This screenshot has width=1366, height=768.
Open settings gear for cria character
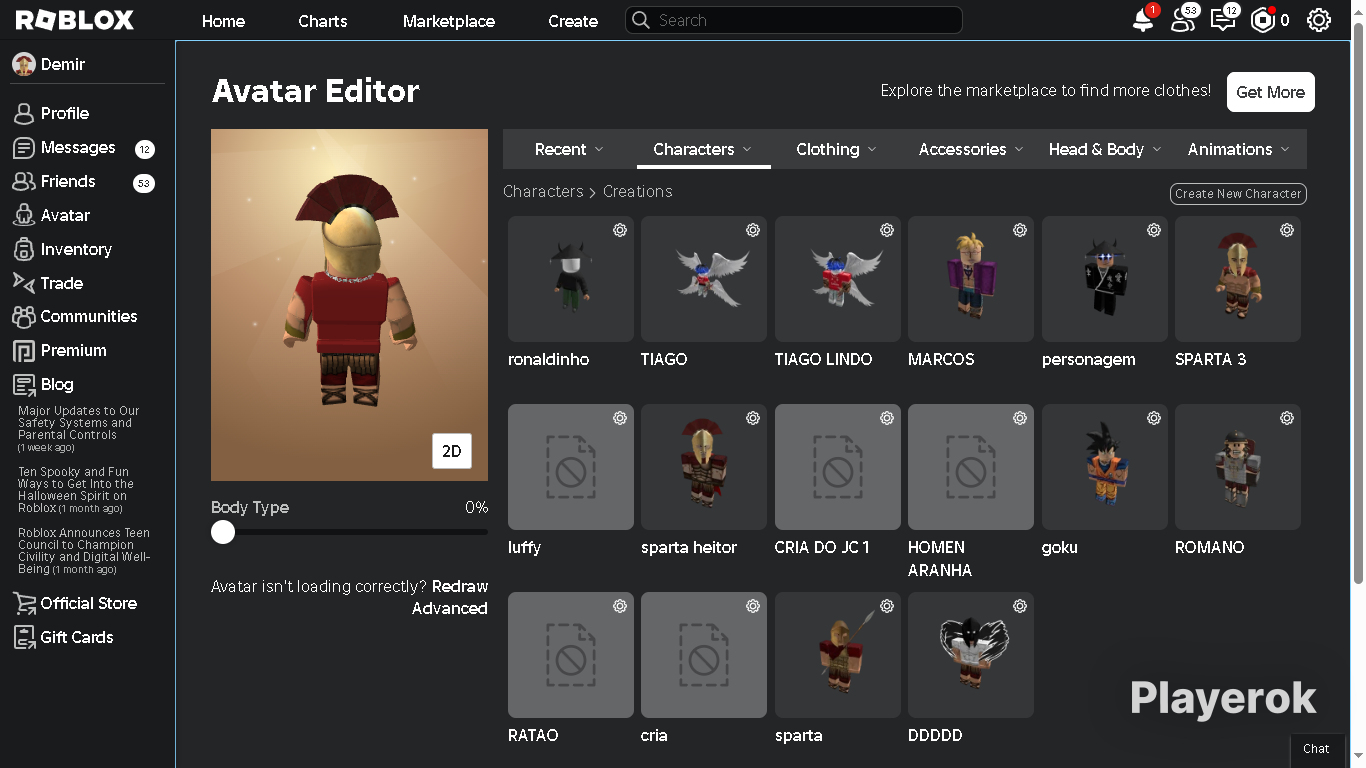click(753, 606)
